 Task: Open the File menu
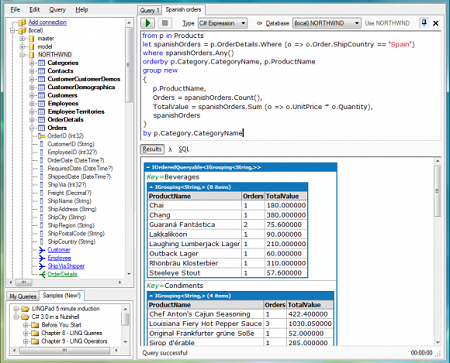(15, 10)
